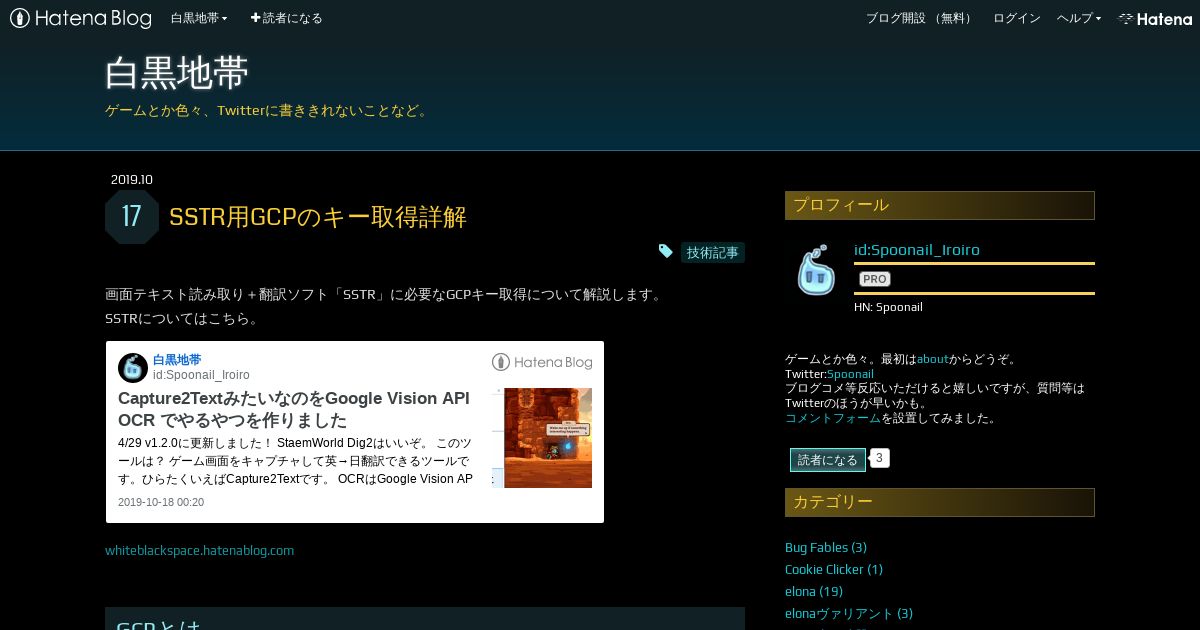Viewport: 1200px width, 630px height.
Task: Click the Hatena Blog logo in embedded card
Action: 542,362
